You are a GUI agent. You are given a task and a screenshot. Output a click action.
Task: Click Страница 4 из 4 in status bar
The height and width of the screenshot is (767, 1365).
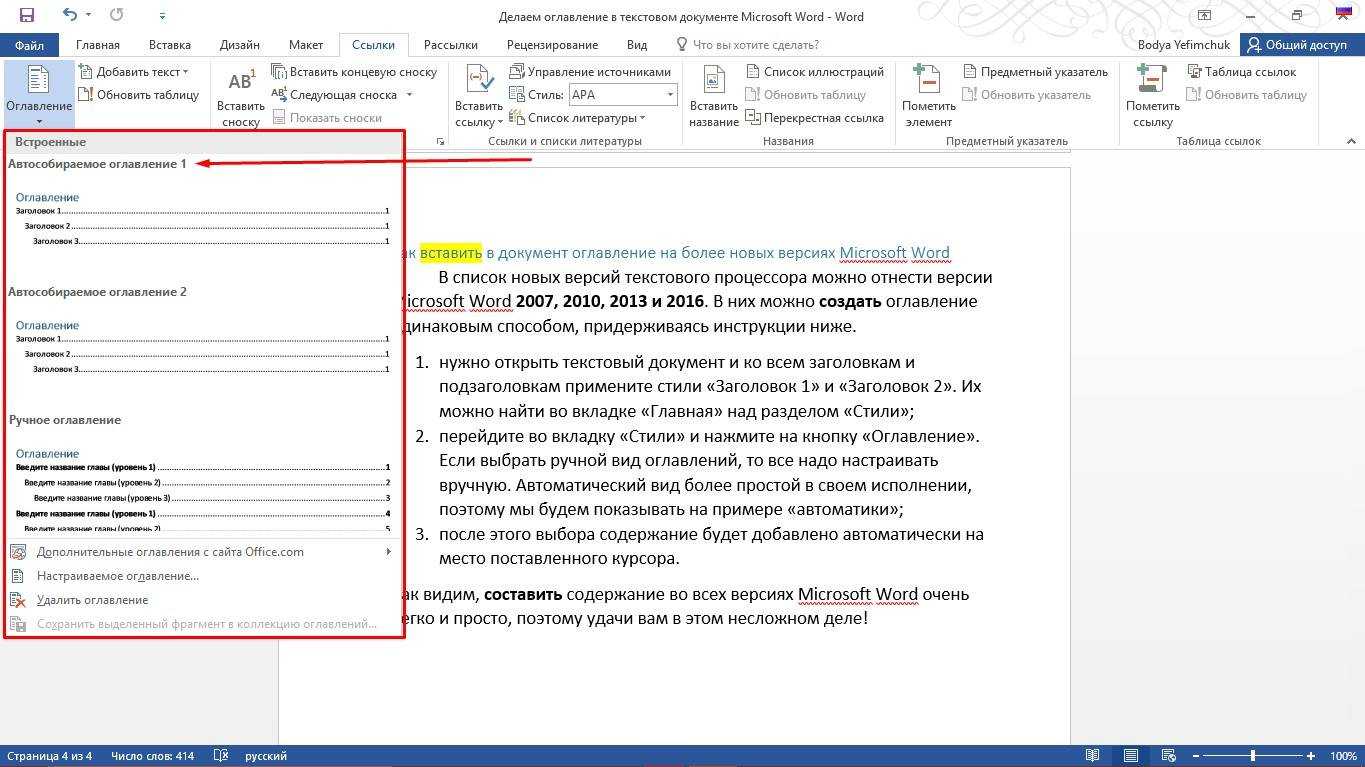tap(49, 756)
